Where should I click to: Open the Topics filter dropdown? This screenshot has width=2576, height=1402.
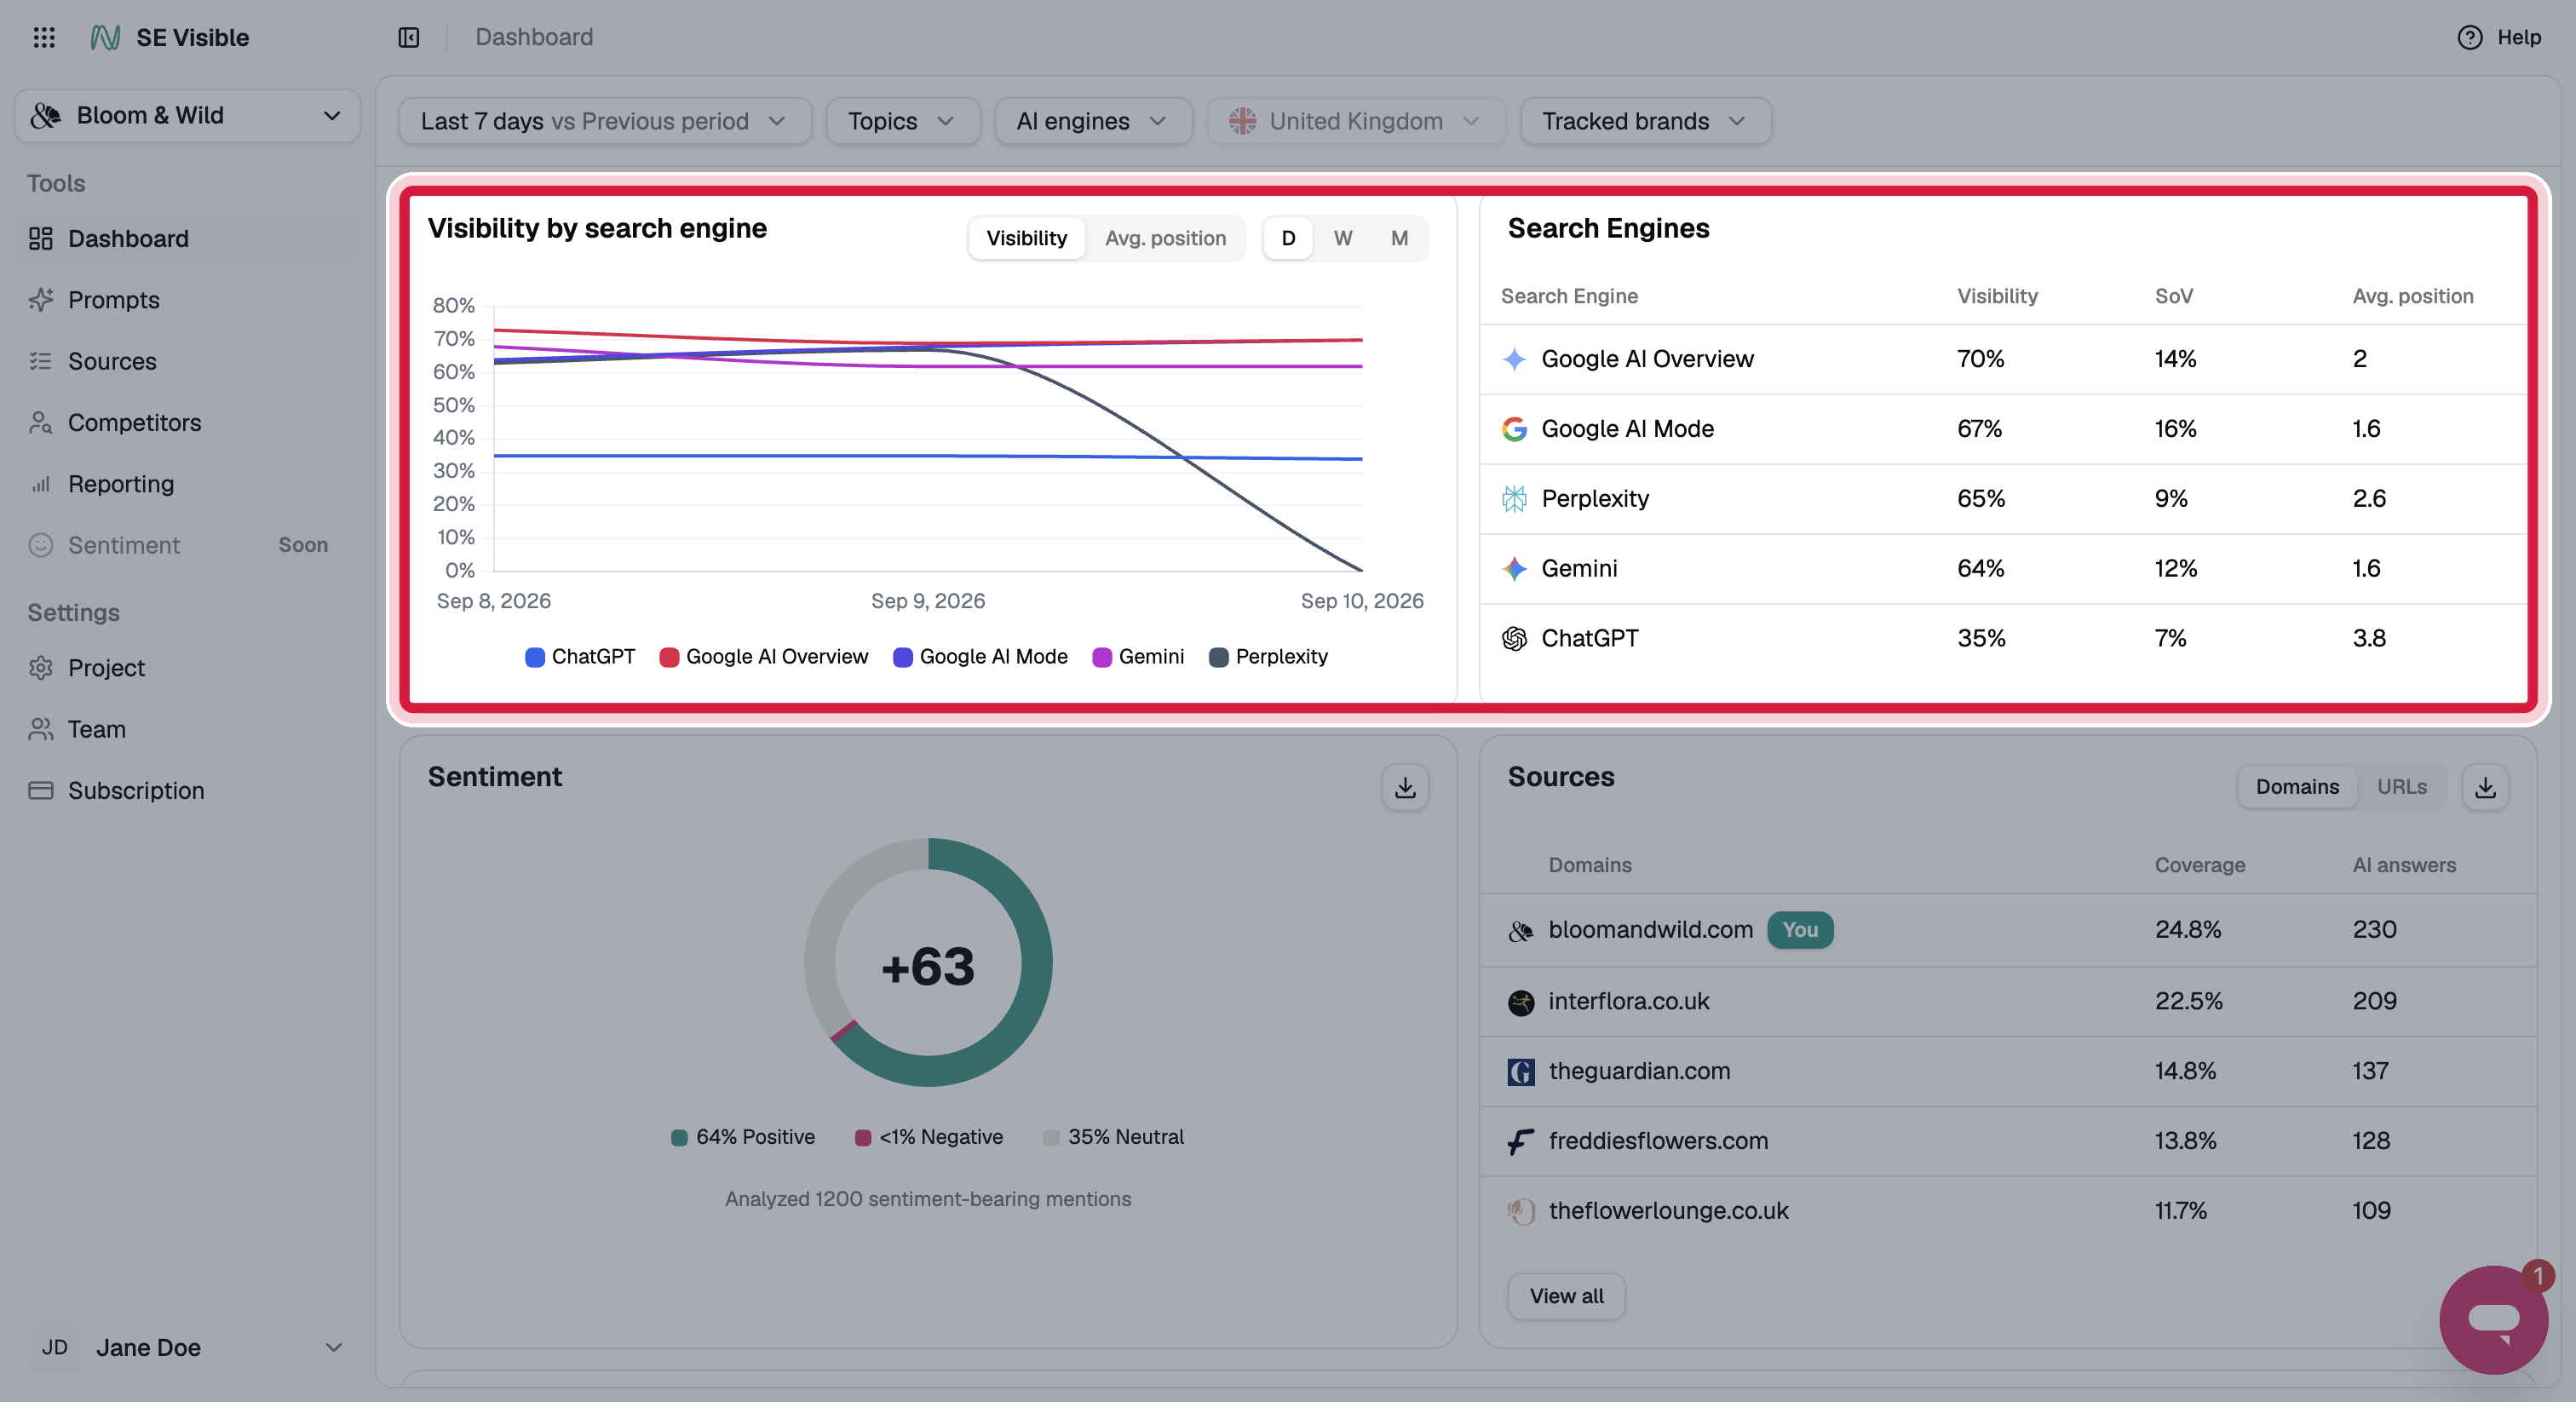click(902, 121)
